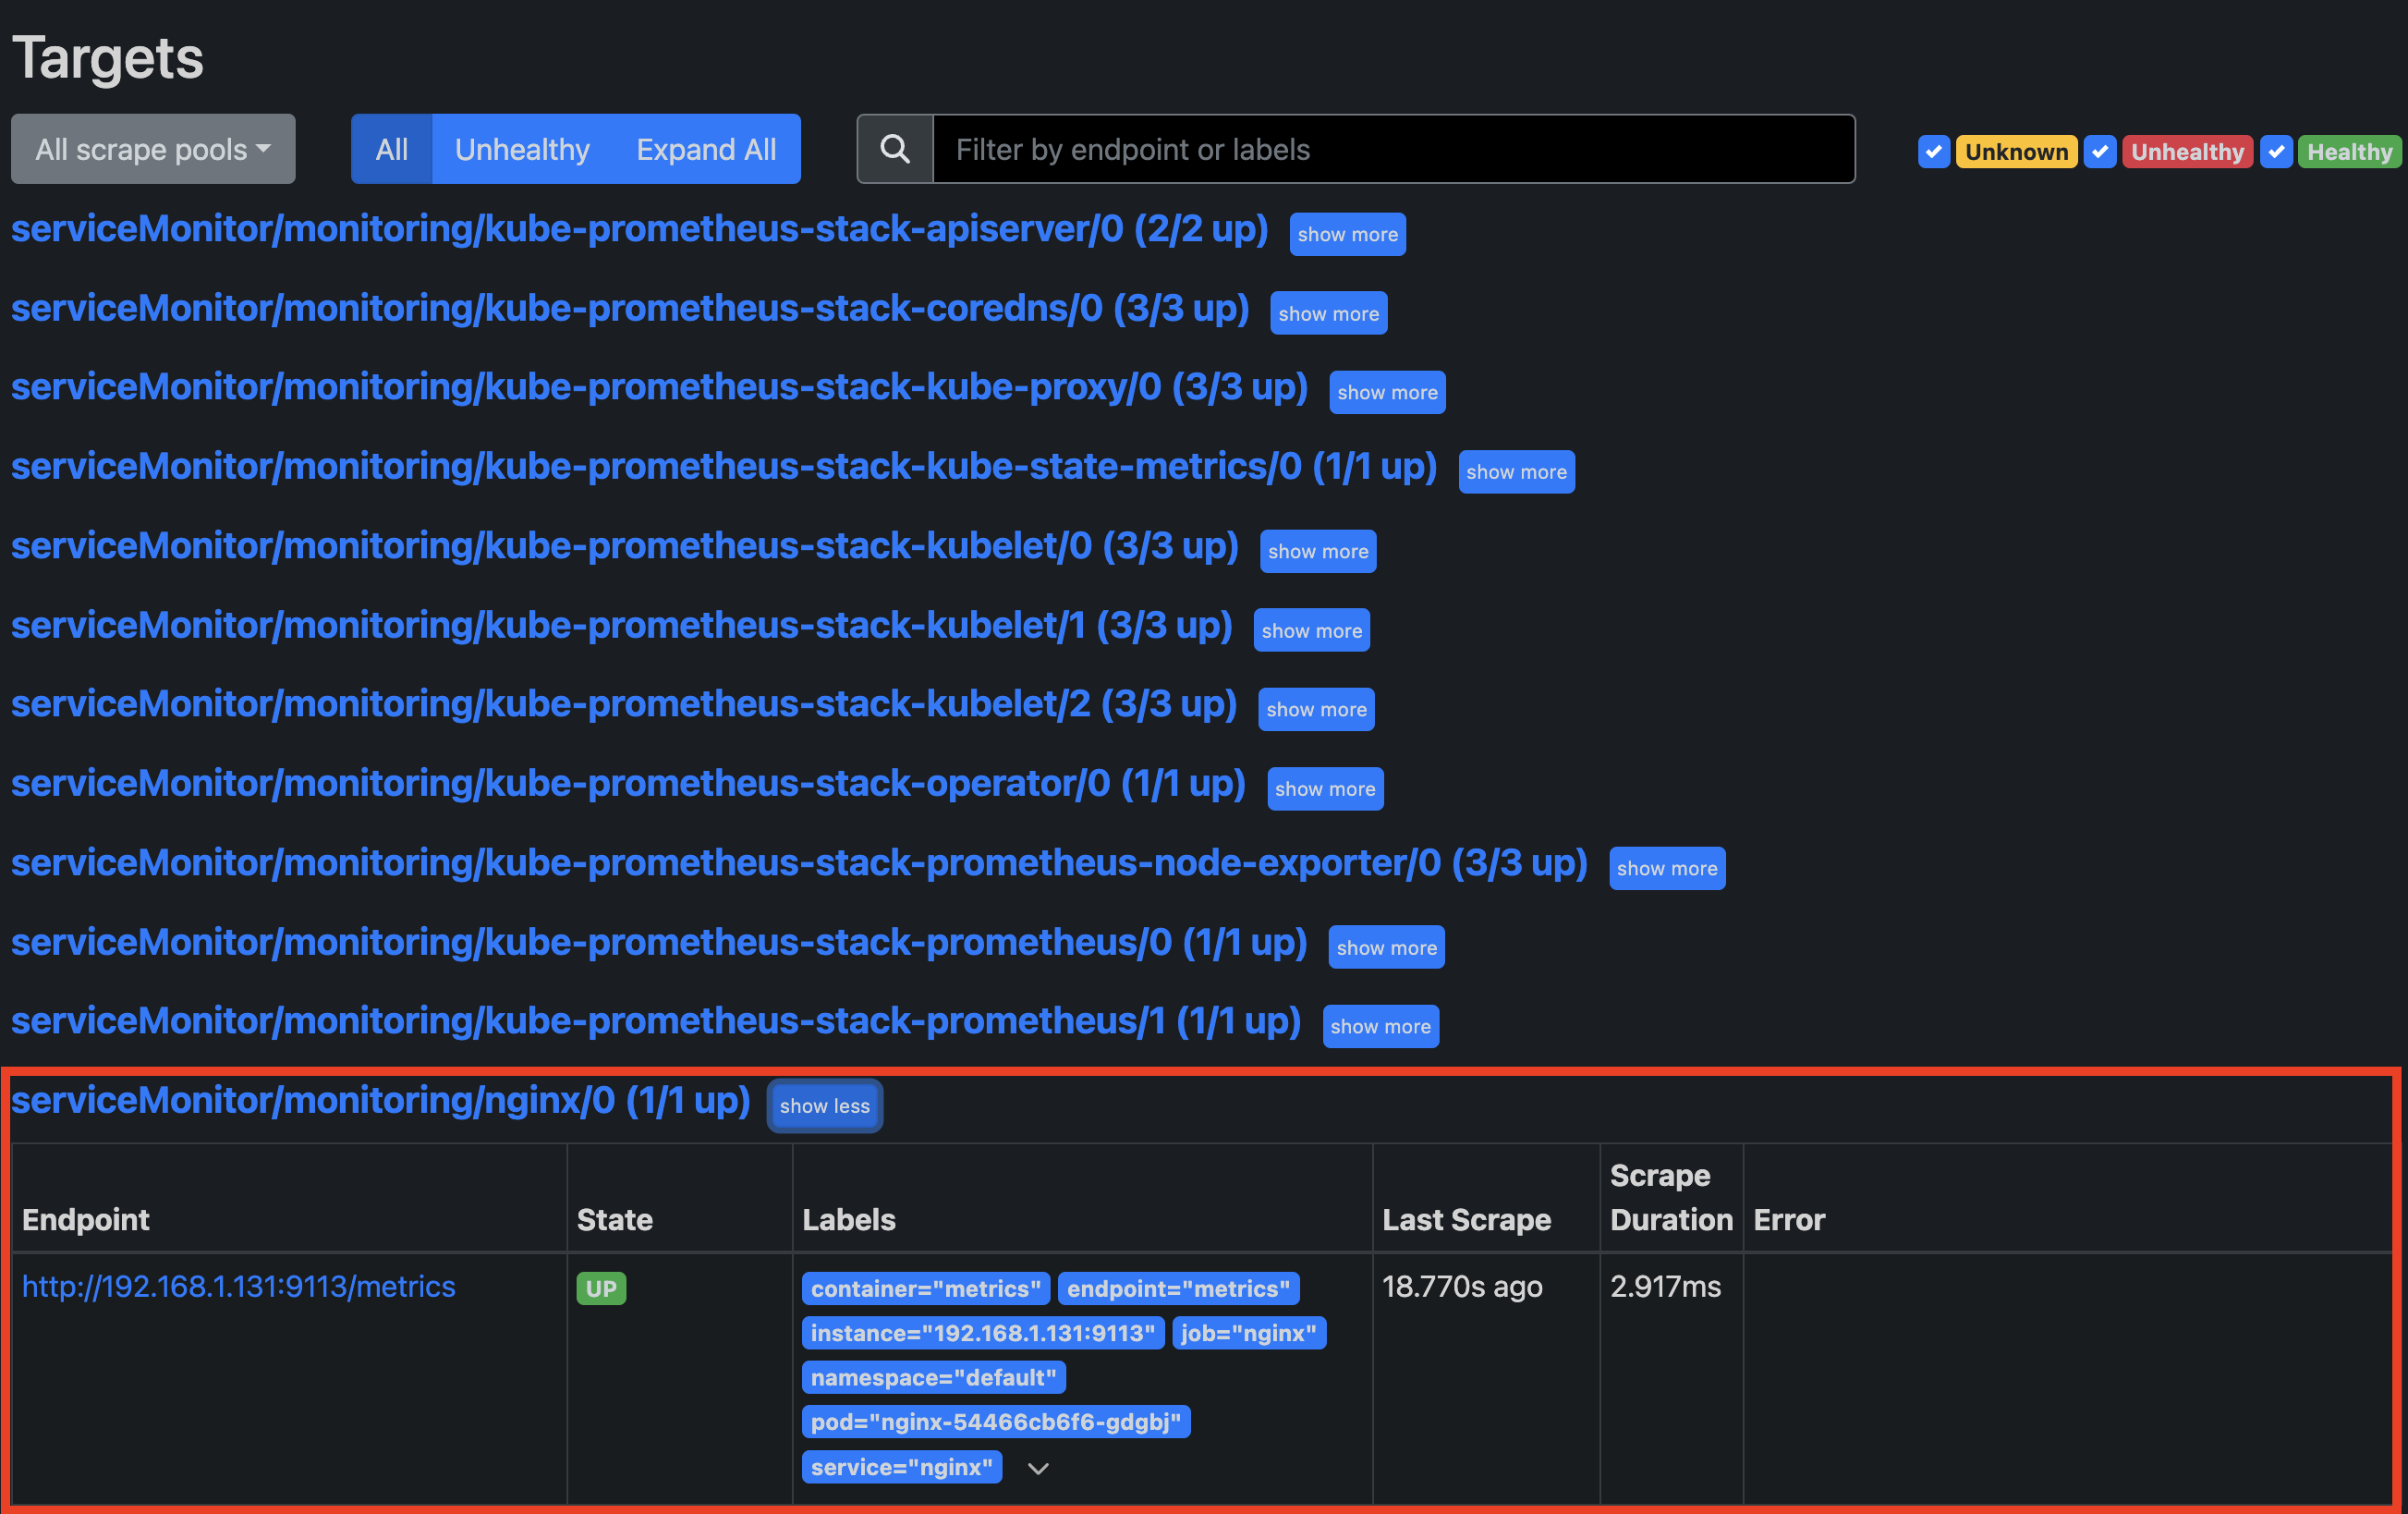Open kube-state-metrics pool heading link
Screen dimensions: 2408x1514
[723, 467]
